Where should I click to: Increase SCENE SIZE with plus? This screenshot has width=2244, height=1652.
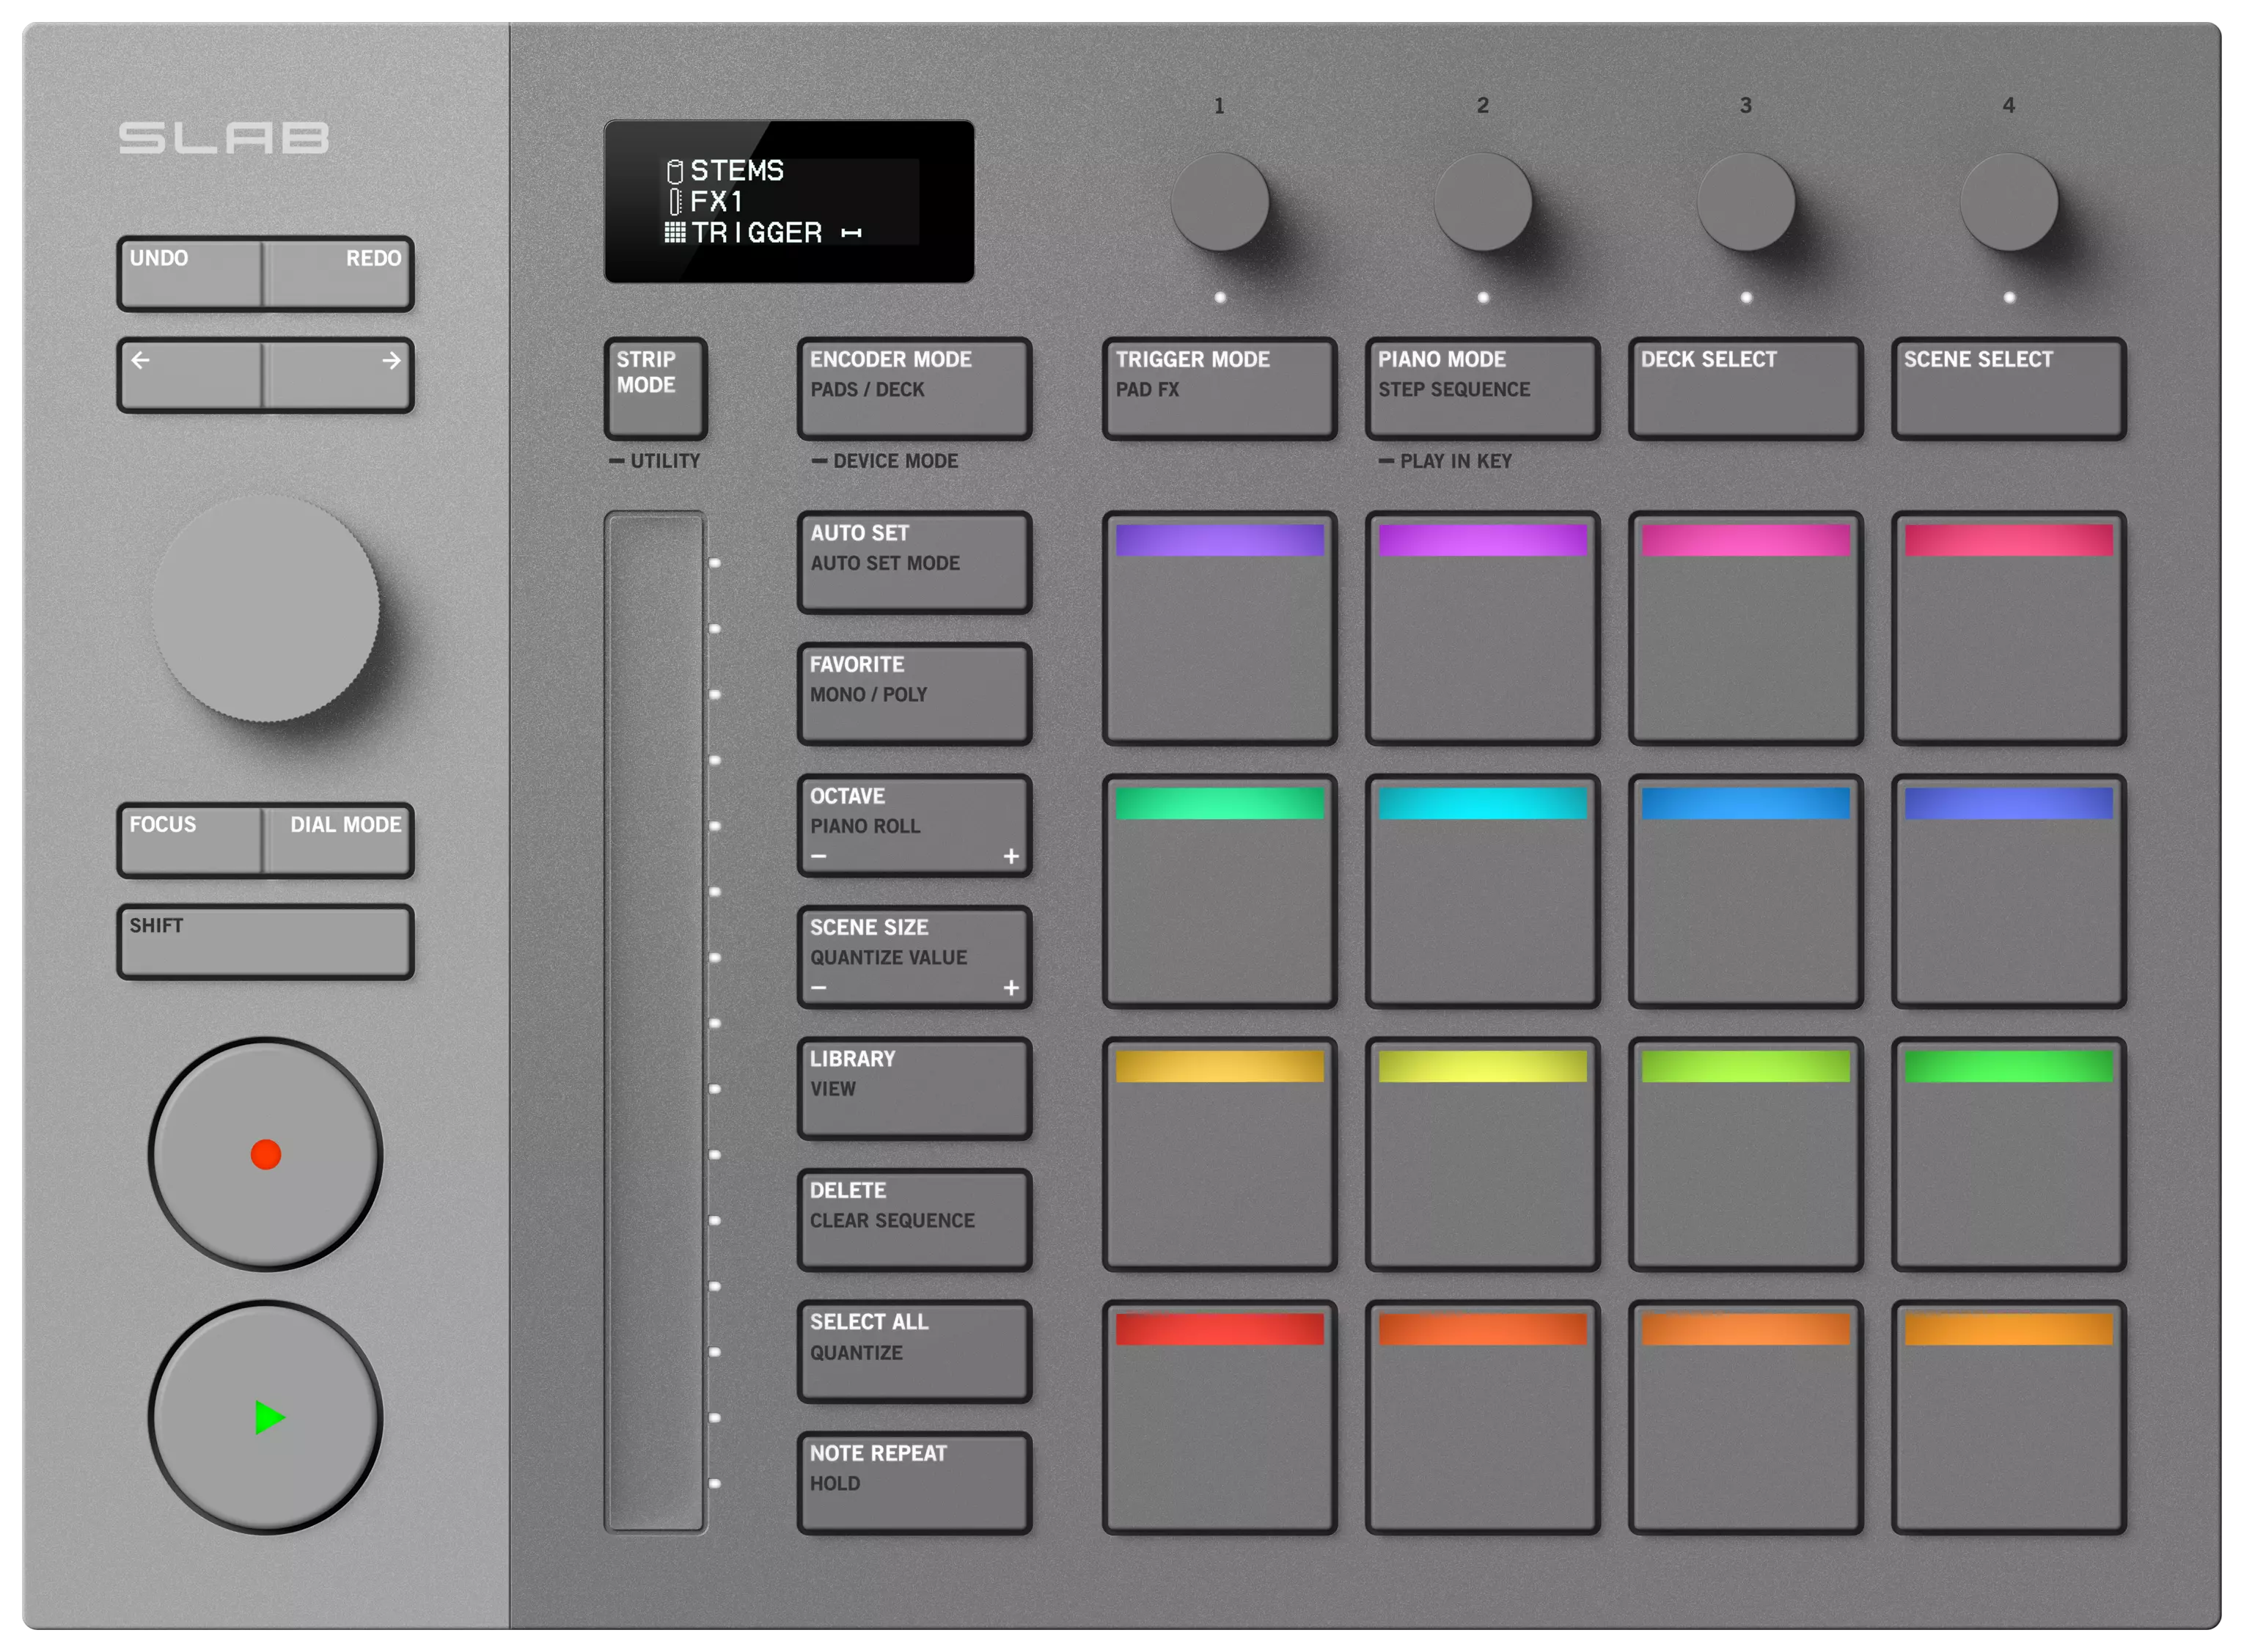point(1011,988)
